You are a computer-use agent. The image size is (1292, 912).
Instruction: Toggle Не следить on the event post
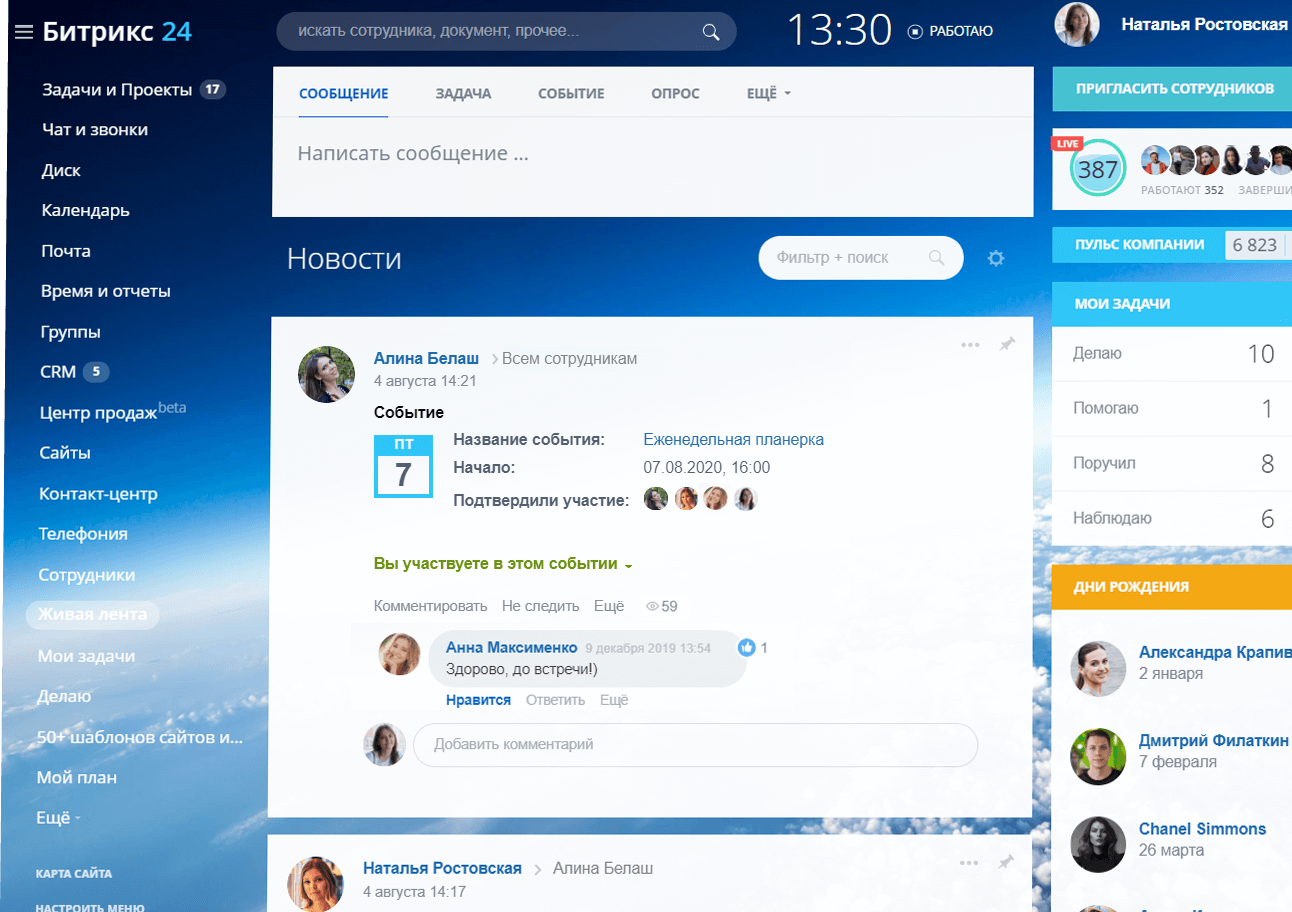click(541, 606)
